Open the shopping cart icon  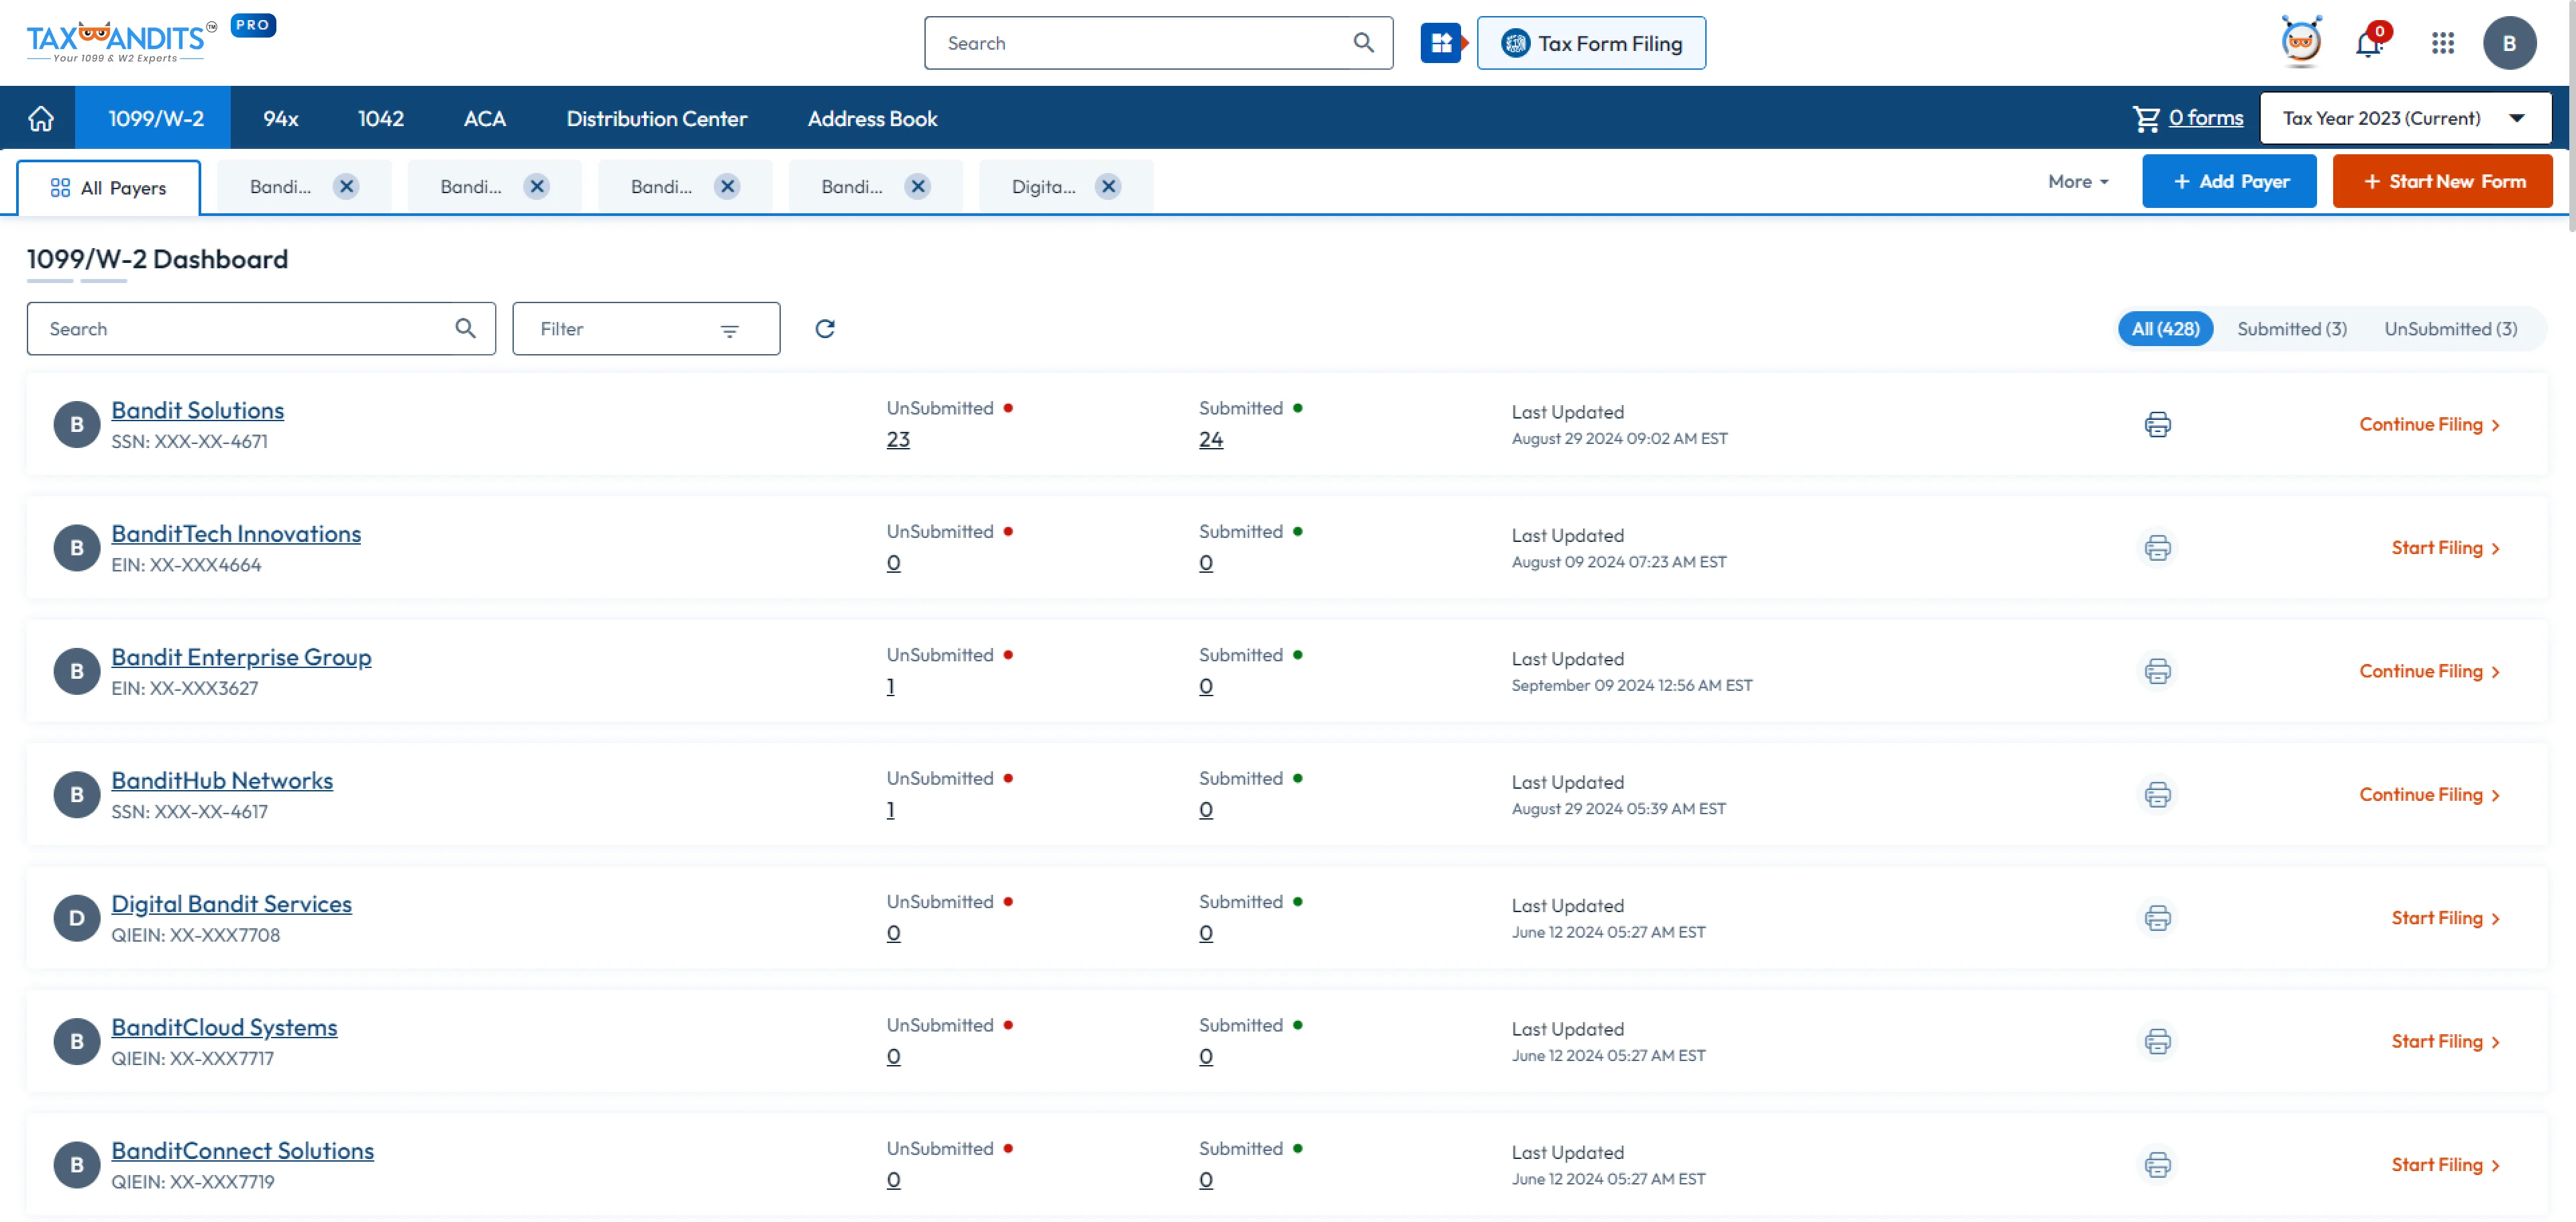click(2146, 118)
